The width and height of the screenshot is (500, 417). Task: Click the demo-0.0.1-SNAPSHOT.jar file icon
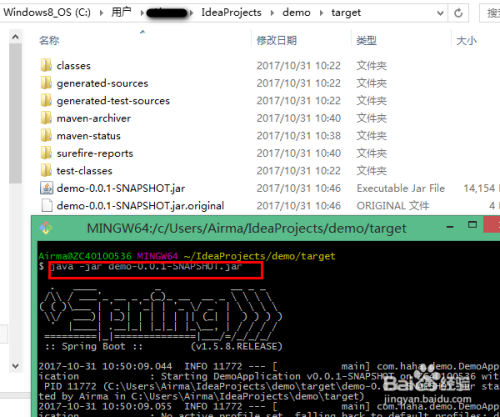(x=46, y=188)
